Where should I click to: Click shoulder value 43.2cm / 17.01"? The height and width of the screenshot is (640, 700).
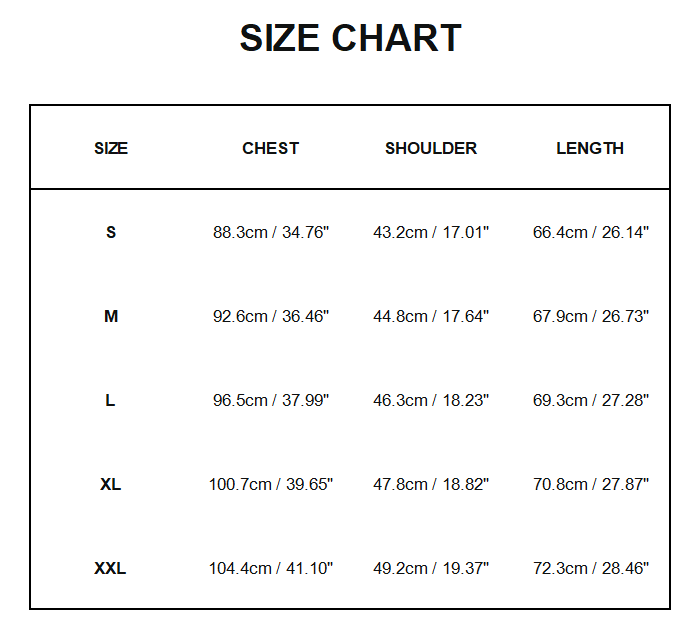(431, 232)
